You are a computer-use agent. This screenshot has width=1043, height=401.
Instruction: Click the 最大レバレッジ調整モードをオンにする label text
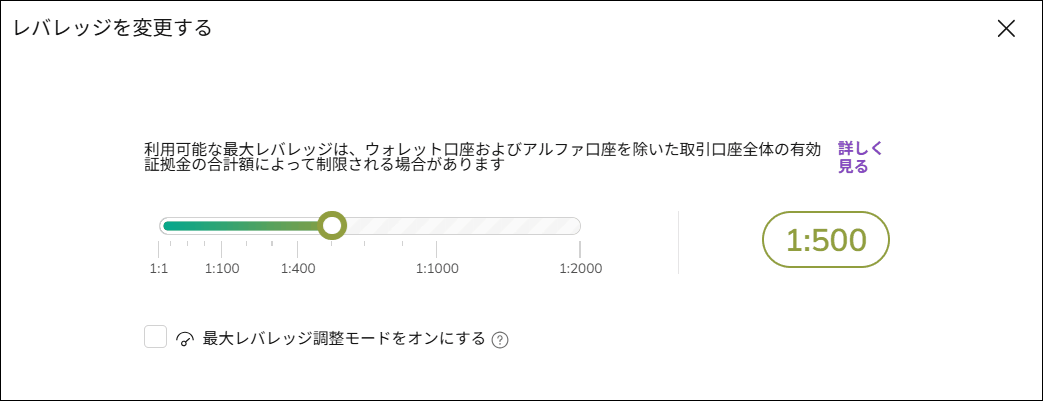point(344,339)
